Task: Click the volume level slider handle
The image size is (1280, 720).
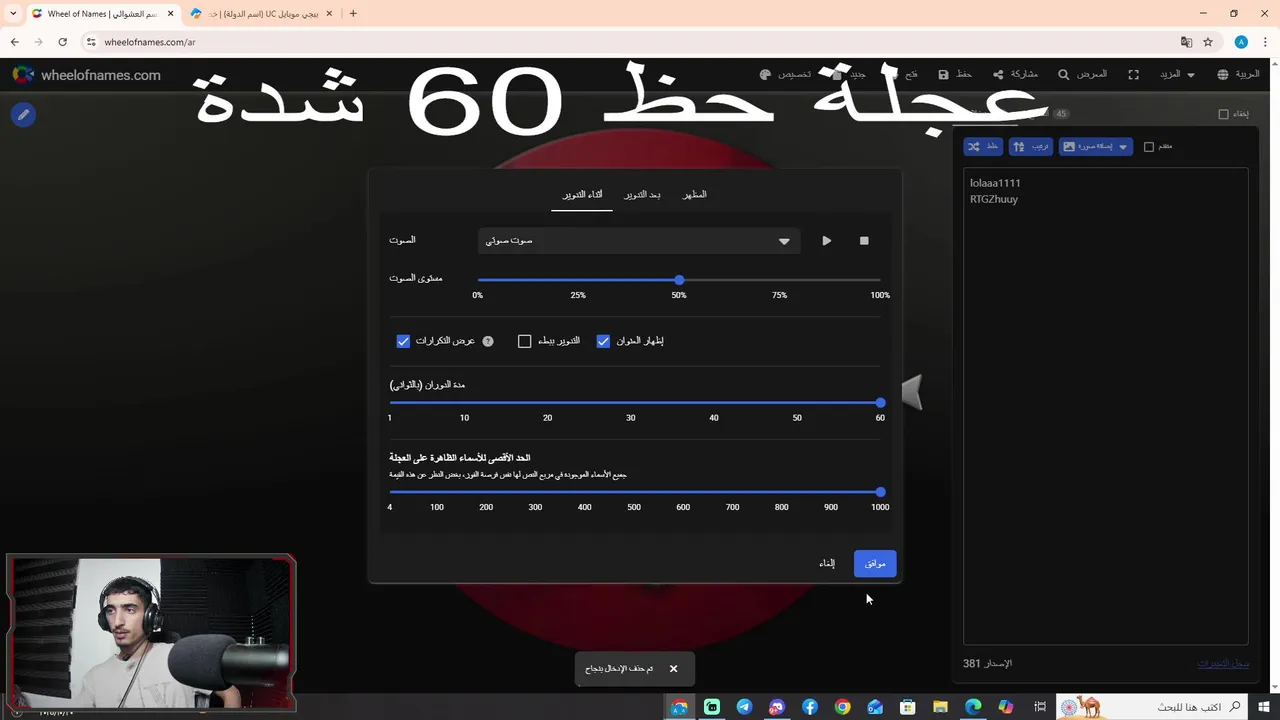Action: 679,280
